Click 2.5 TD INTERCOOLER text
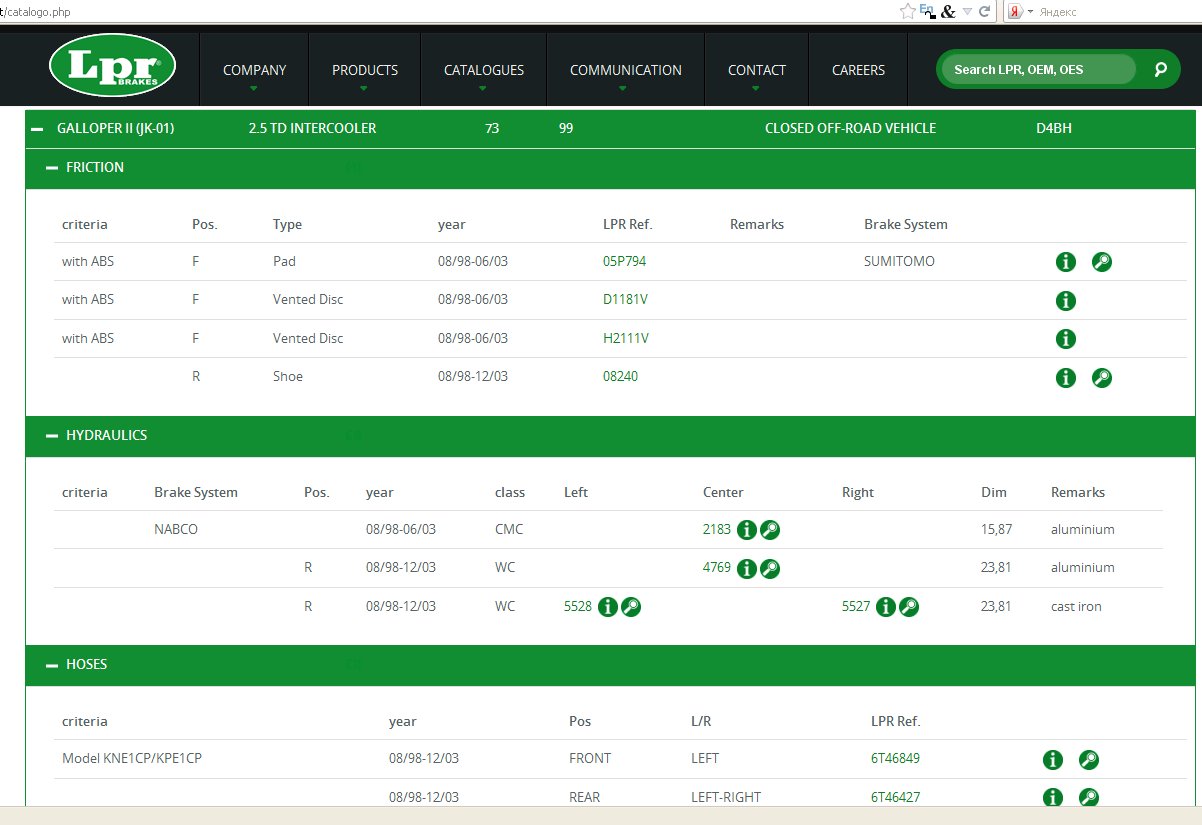The height and width of the screenshot is (825, 1202). pyautogui.click(x=312, y=128)
